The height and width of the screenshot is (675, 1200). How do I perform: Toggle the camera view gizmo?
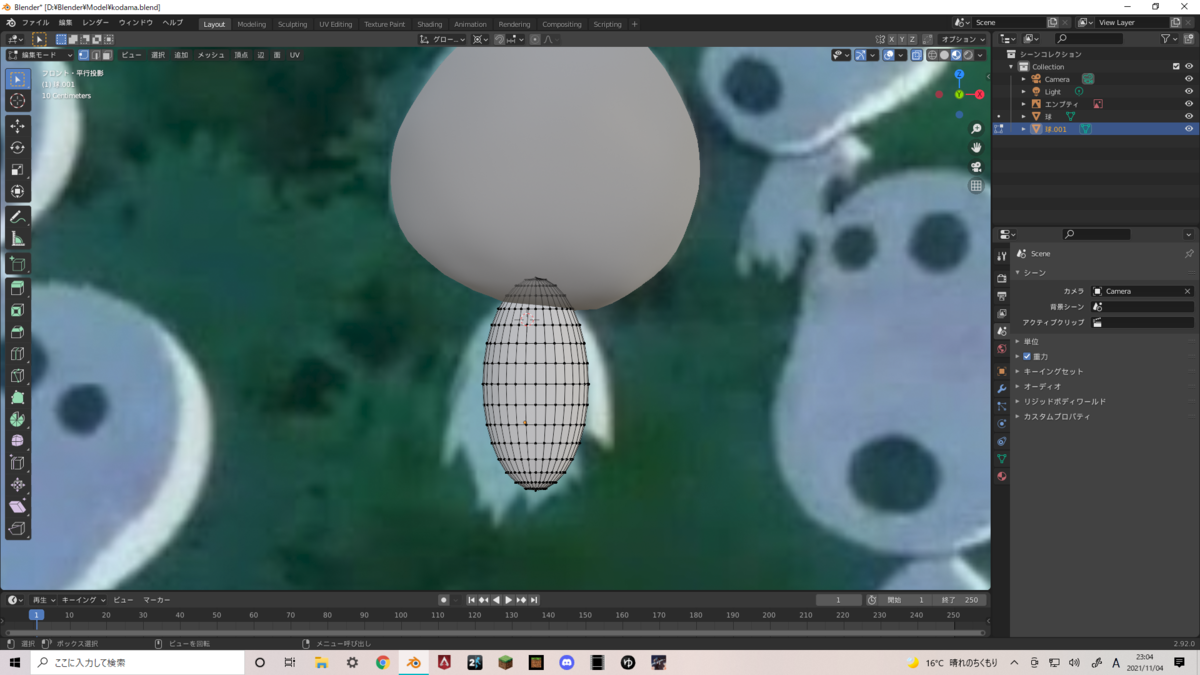976,167
